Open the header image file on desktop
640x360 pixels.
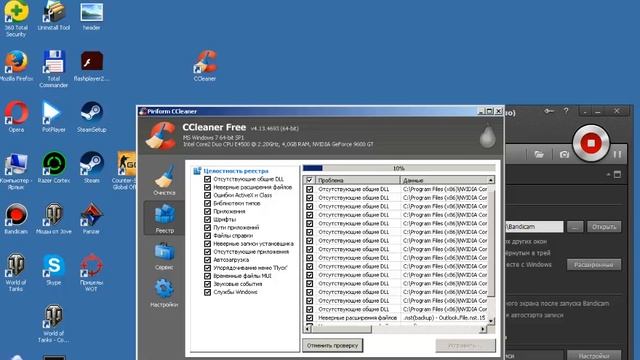click(x=91, y=16)
